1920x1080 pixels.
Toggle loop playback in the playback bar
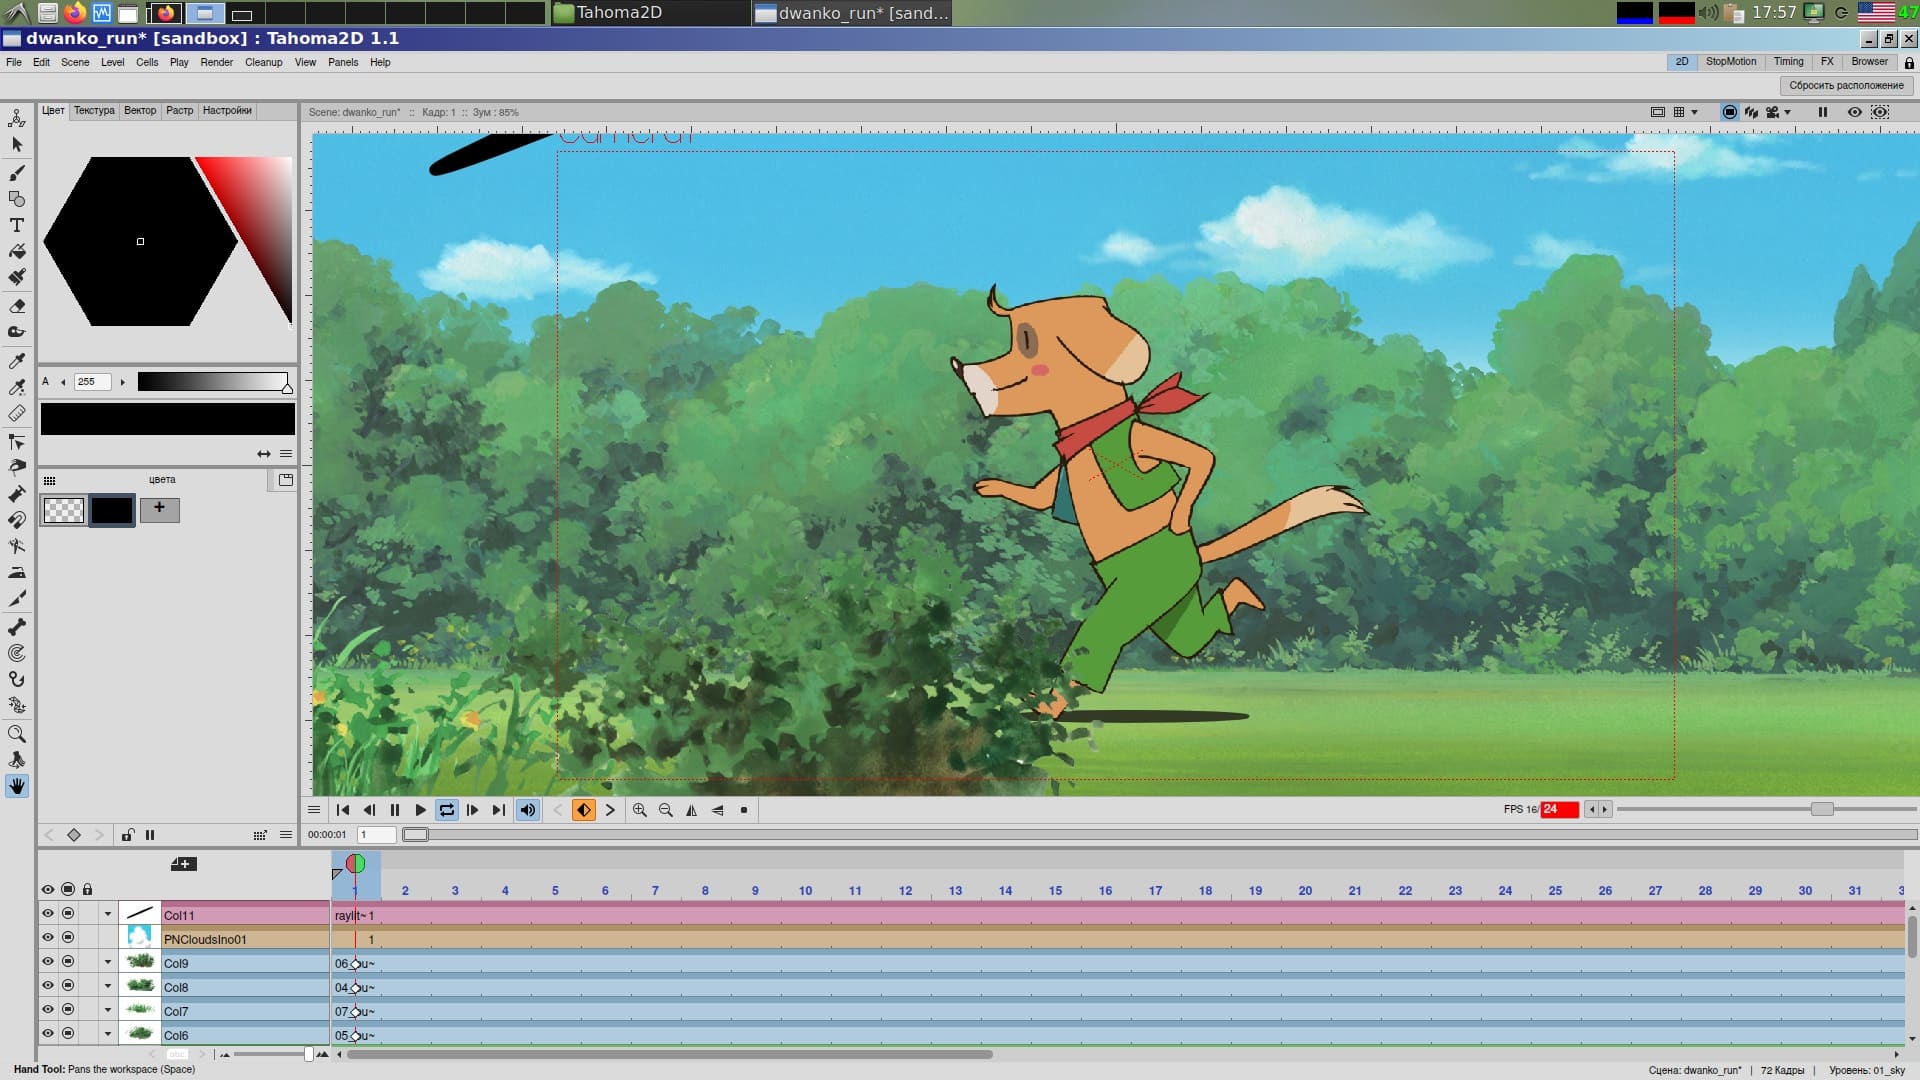click(447, 810)
